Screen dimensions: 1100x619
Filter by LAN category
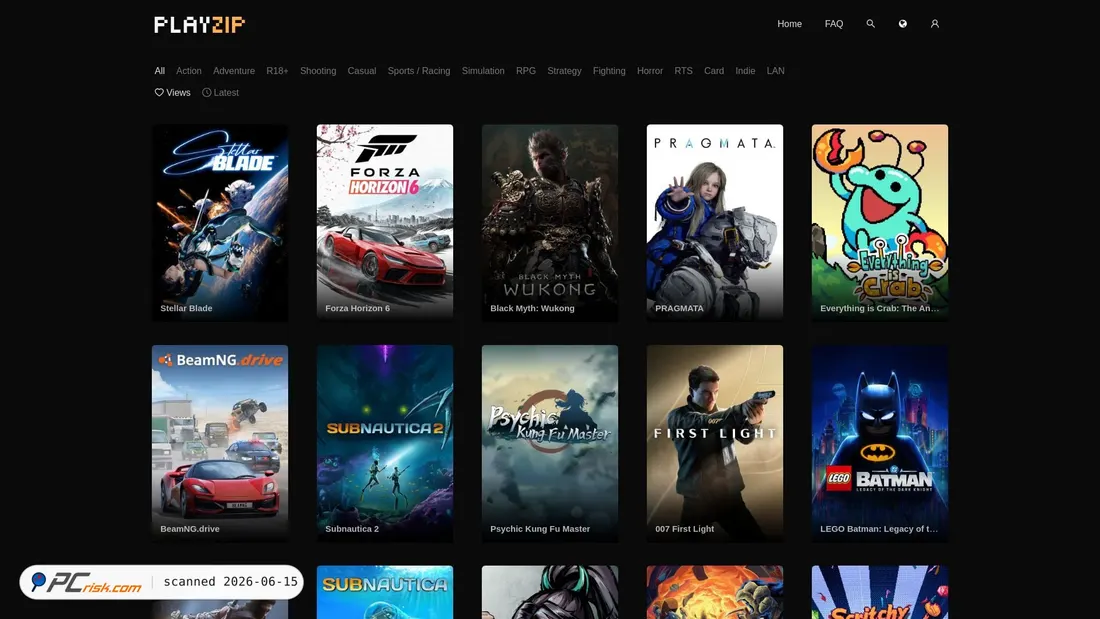point(775,71)
